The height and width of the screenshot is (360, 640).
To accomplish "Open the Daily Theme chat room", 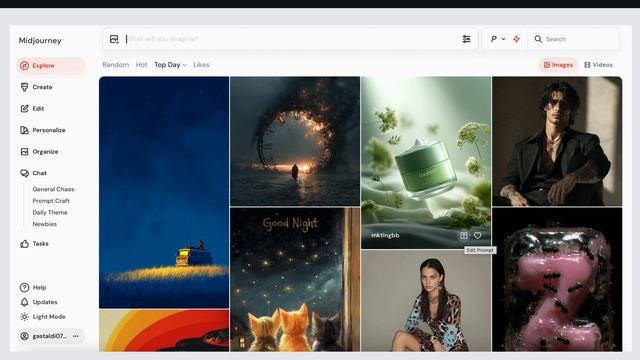I will click(x=50, y=212).
